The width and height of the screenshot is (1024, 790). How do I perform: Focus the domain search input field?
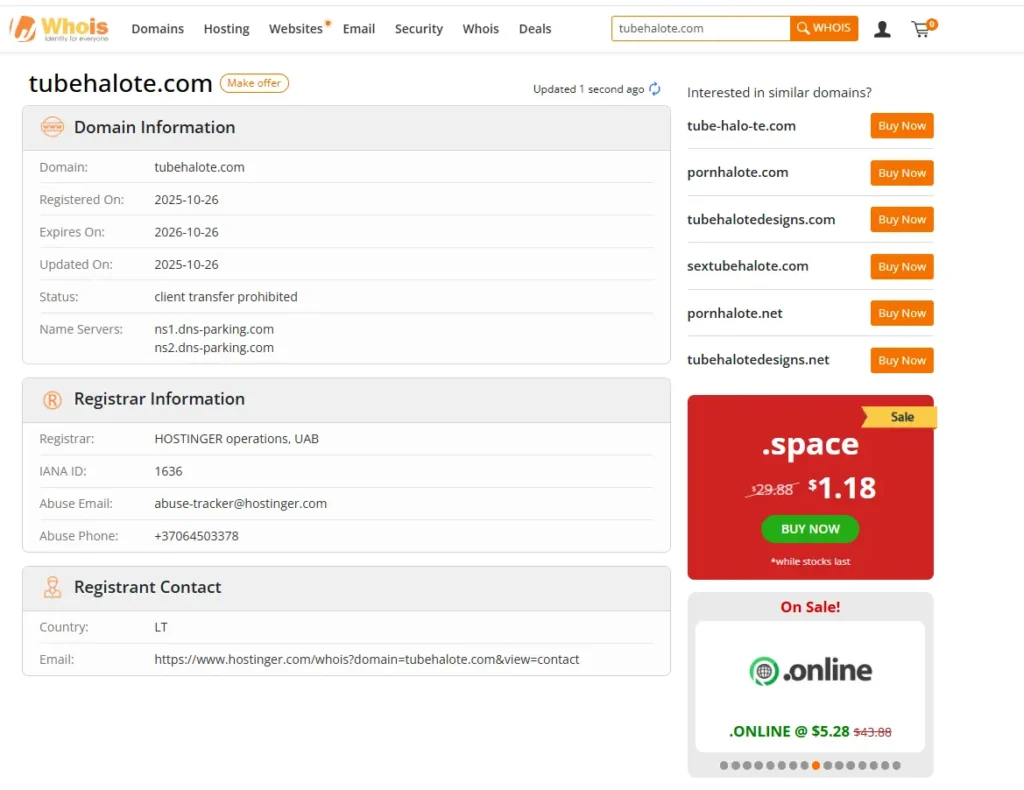point(700,28)
